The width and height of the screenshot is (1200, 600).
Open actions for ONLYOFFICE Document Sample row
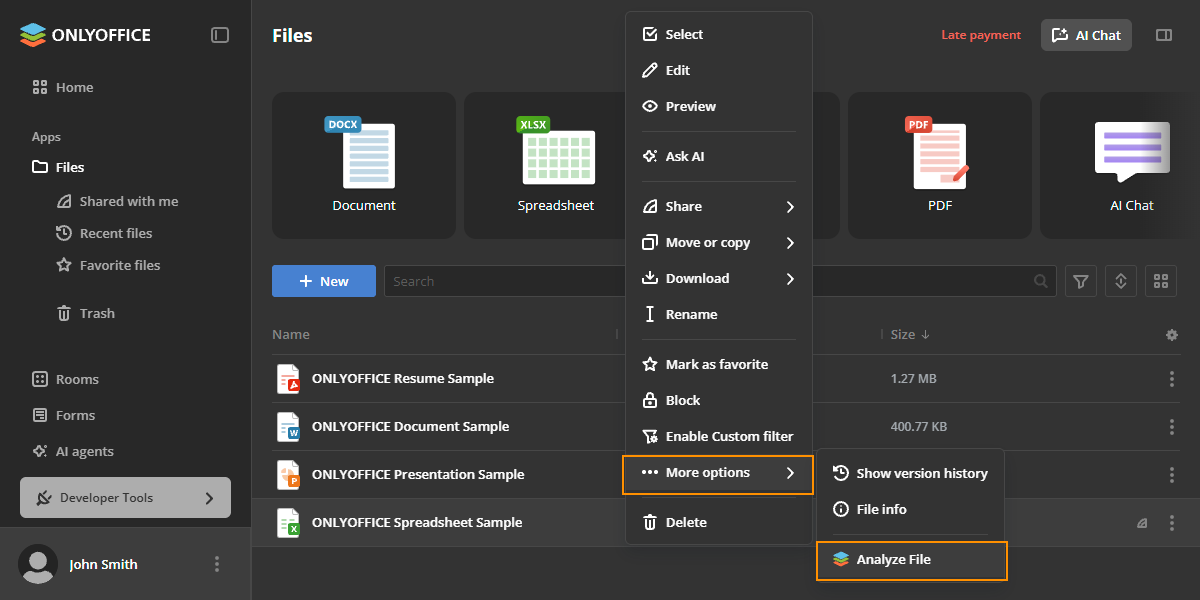[1172, 427]
